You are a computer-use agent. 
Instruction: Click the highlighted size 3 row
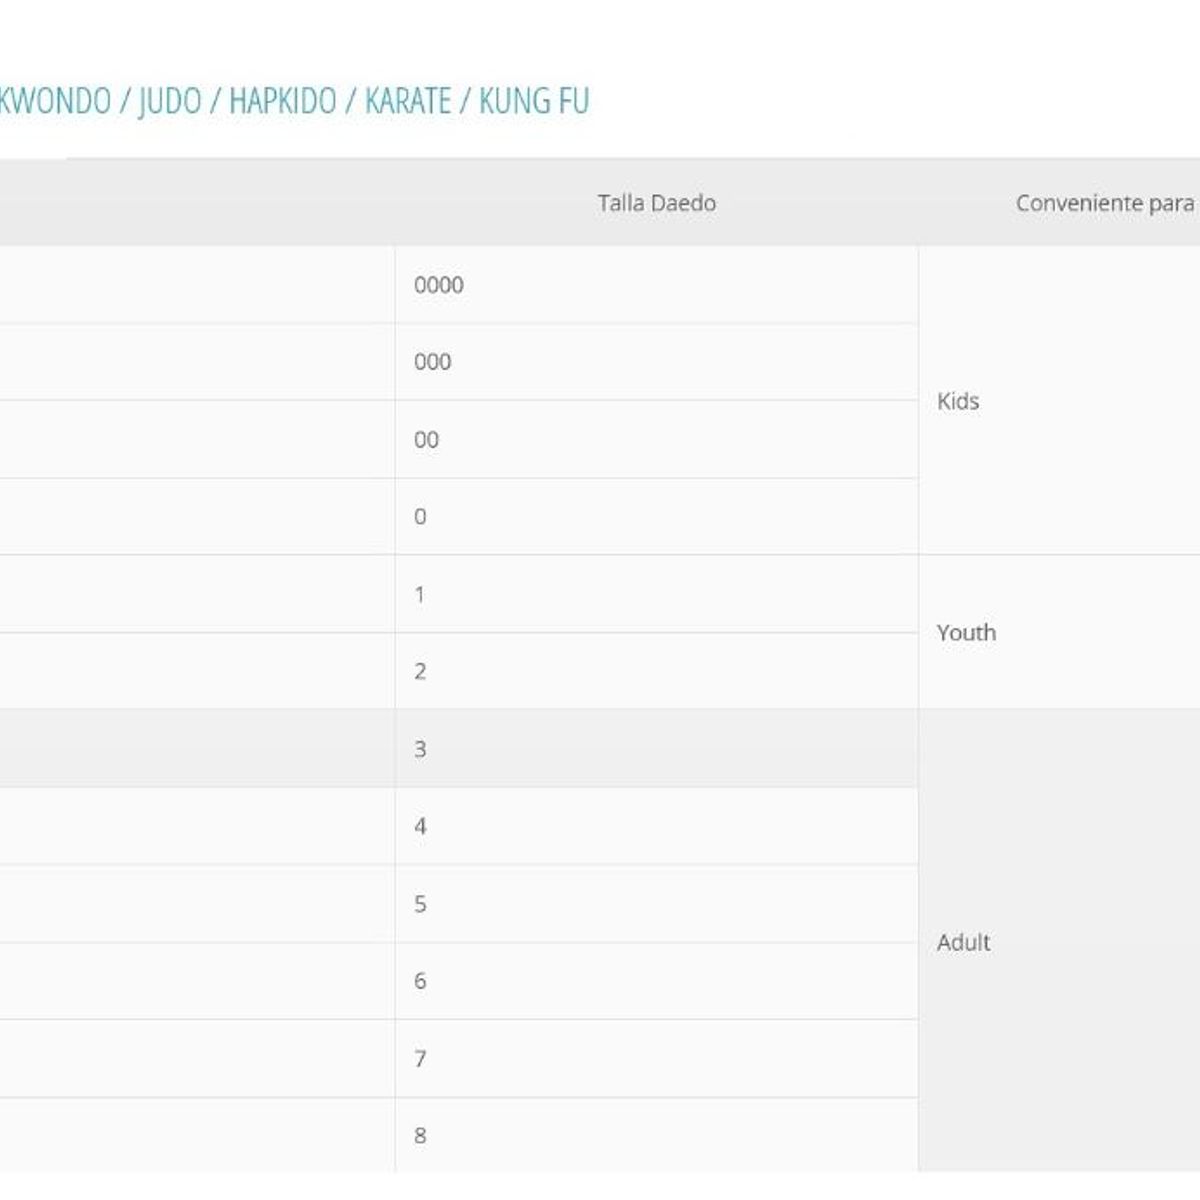click(x=420, y=749)
